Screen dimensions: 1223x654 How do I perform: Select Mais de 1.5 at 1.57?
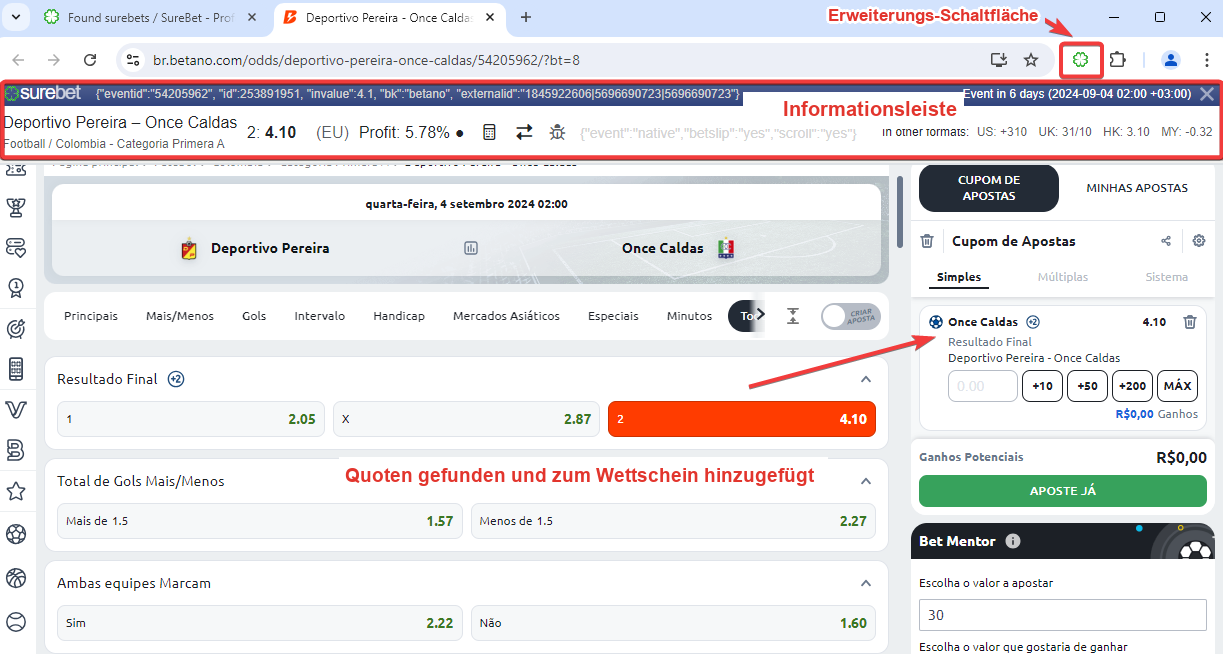[260, 521]
